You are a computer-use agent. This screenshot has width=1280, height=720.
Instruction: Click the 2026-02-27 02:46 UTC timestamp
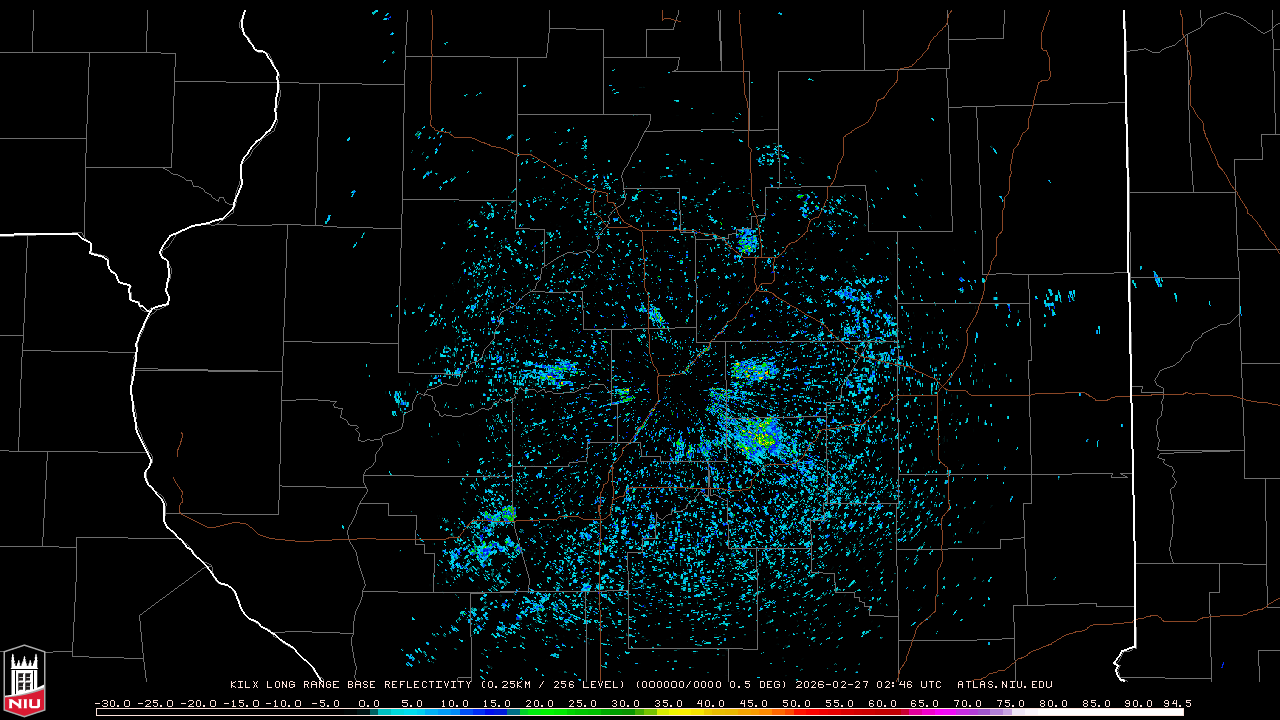pos(868,685)
